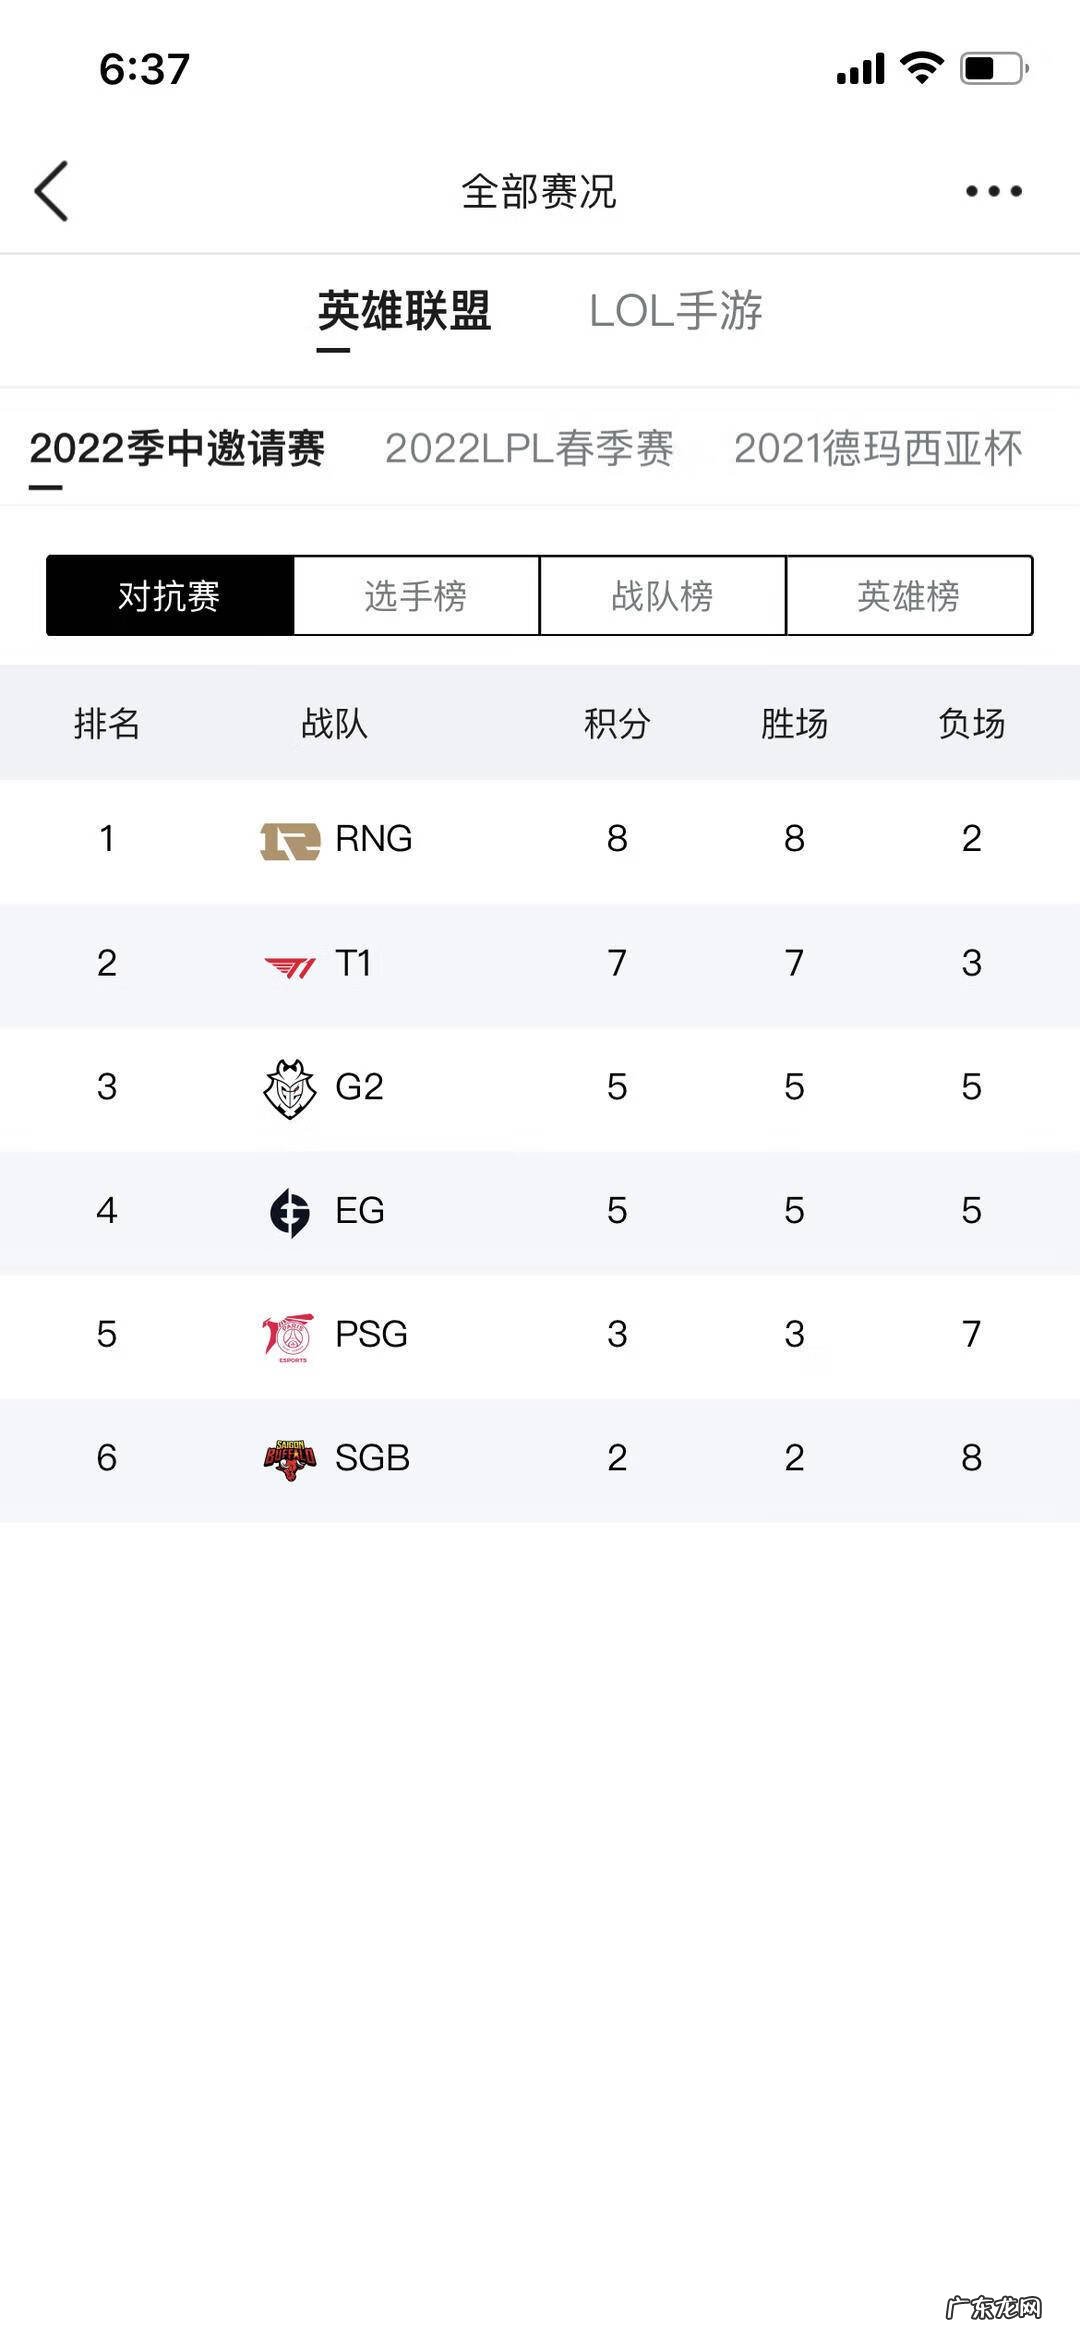Select the 2022季中邀请赛 tournament tab

pyautogui.click(x=177, y=449)
